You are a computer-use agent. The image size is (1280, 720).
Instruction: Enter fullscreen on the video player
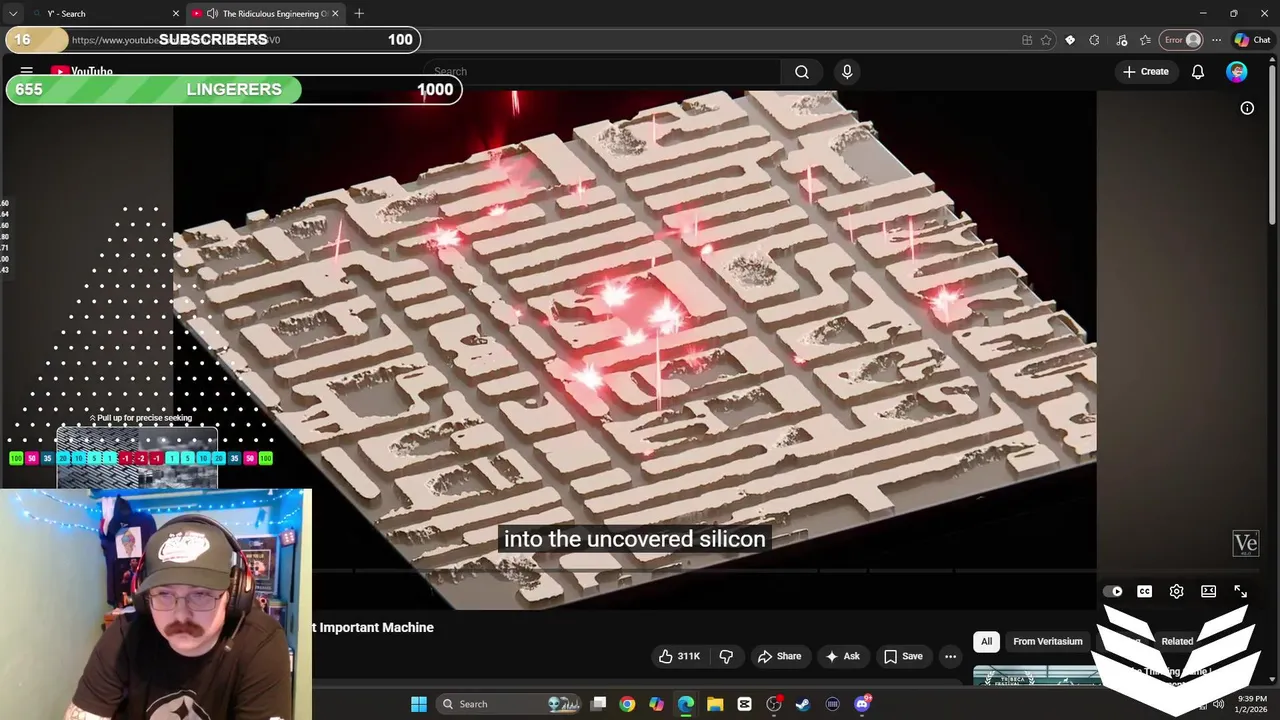tap(1240, 591)
